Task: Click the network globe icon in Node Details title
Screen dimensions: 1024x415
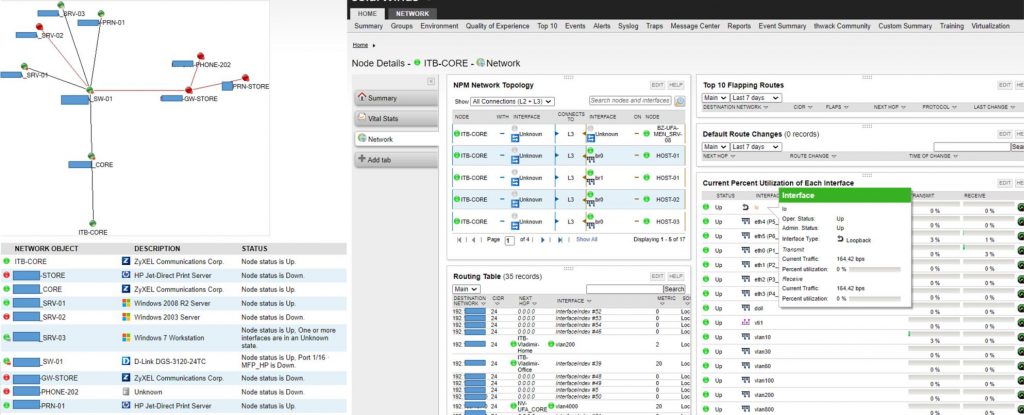Action: [481, 63]
